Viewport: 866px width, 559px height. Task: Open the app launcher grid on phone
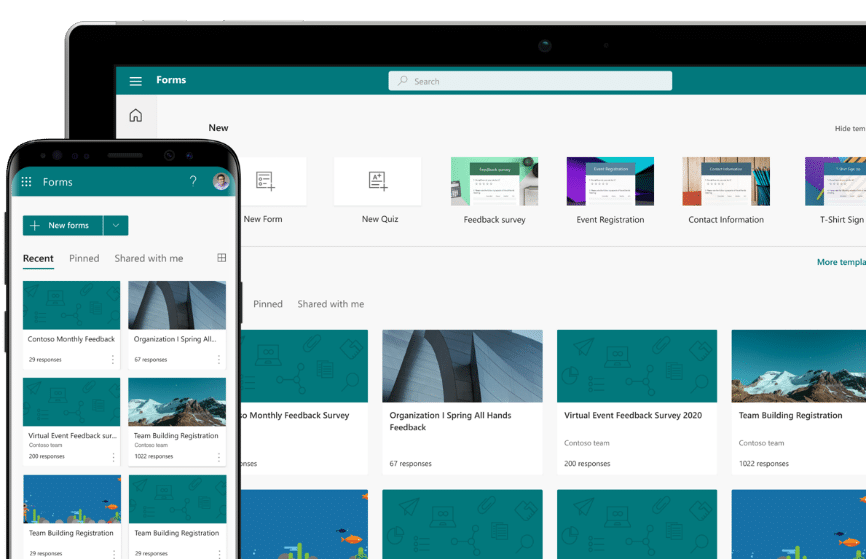click(26, 182)
